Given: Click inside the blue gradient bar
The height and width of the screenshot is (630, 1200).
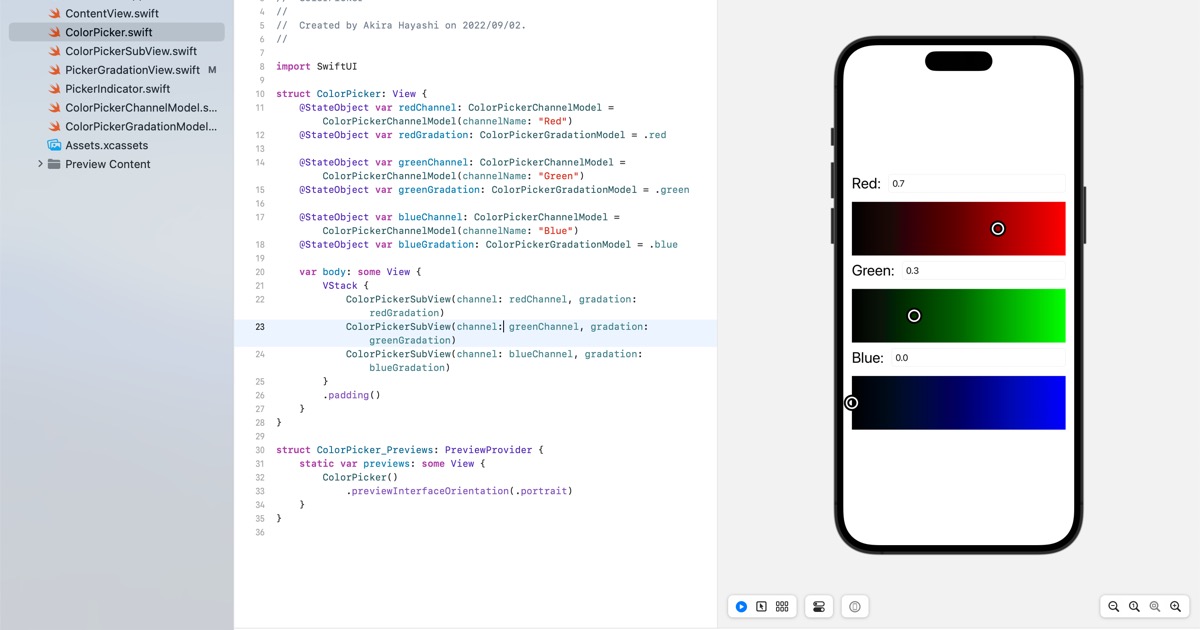Looking at the screenshot, I should click(959, 403).
